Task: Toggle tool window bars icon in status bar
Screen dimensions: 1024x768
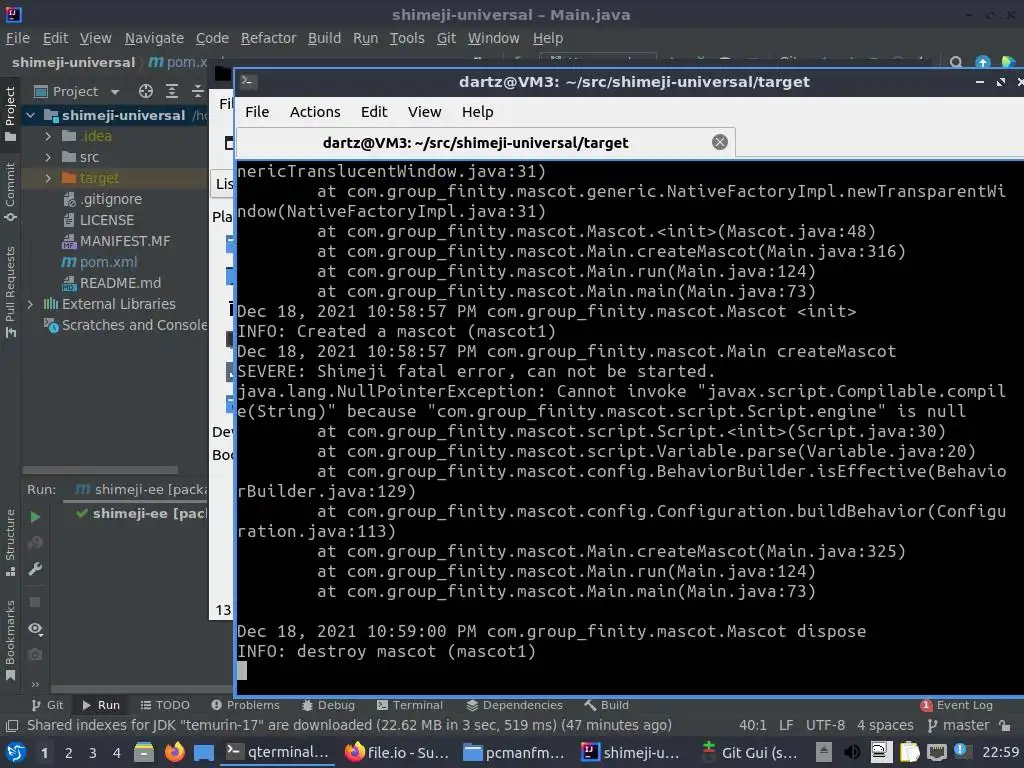Action: pos(12,726)
